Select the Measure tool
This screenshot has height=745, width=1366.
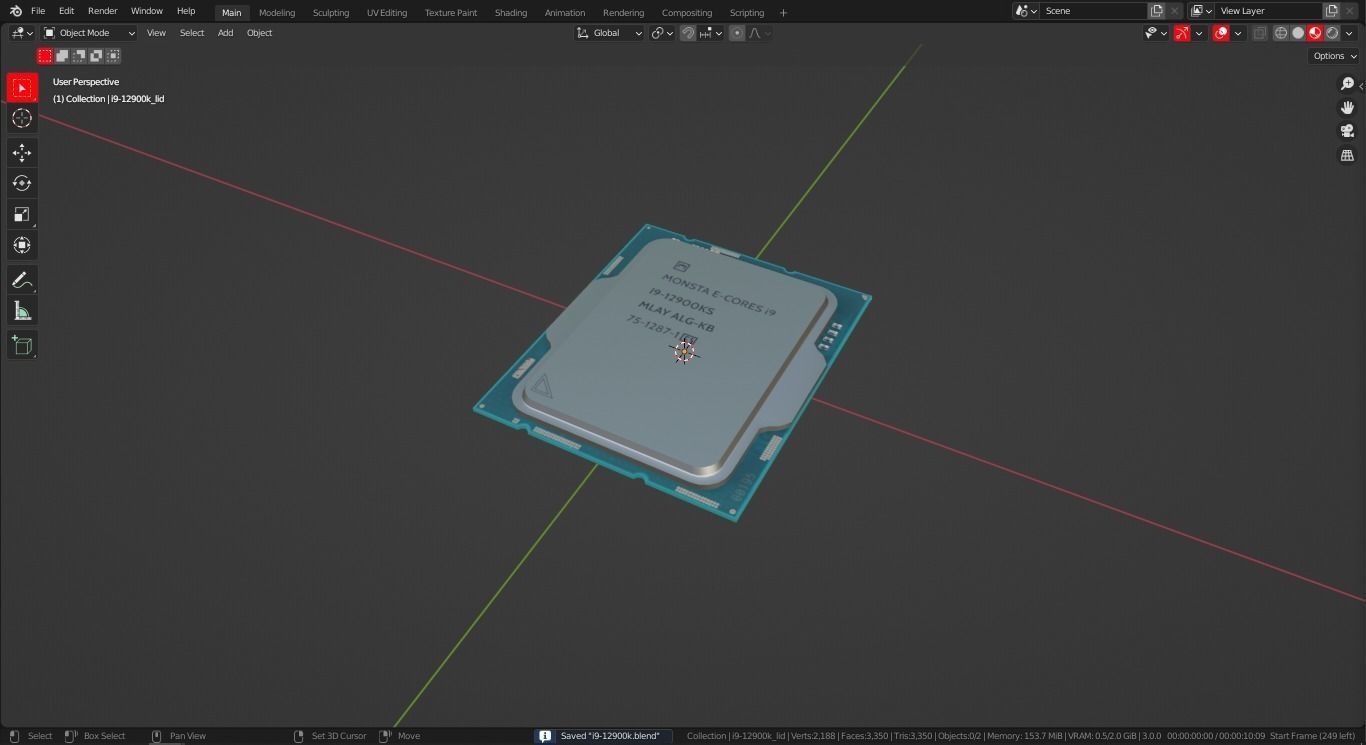tap(22, 311)
